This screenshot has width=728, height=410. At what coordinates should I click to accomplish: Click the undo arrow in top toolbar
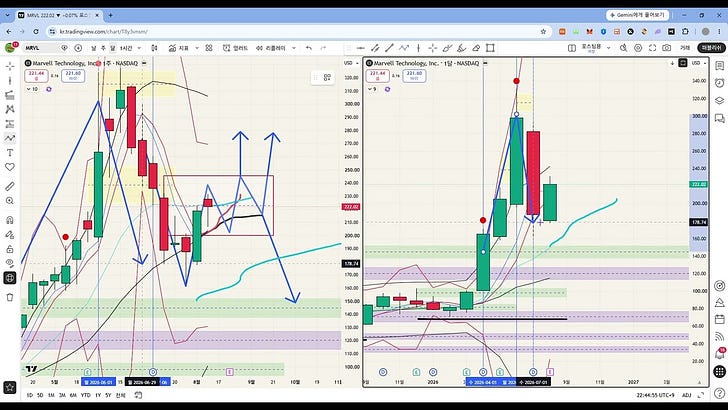[x=309, y=48]
